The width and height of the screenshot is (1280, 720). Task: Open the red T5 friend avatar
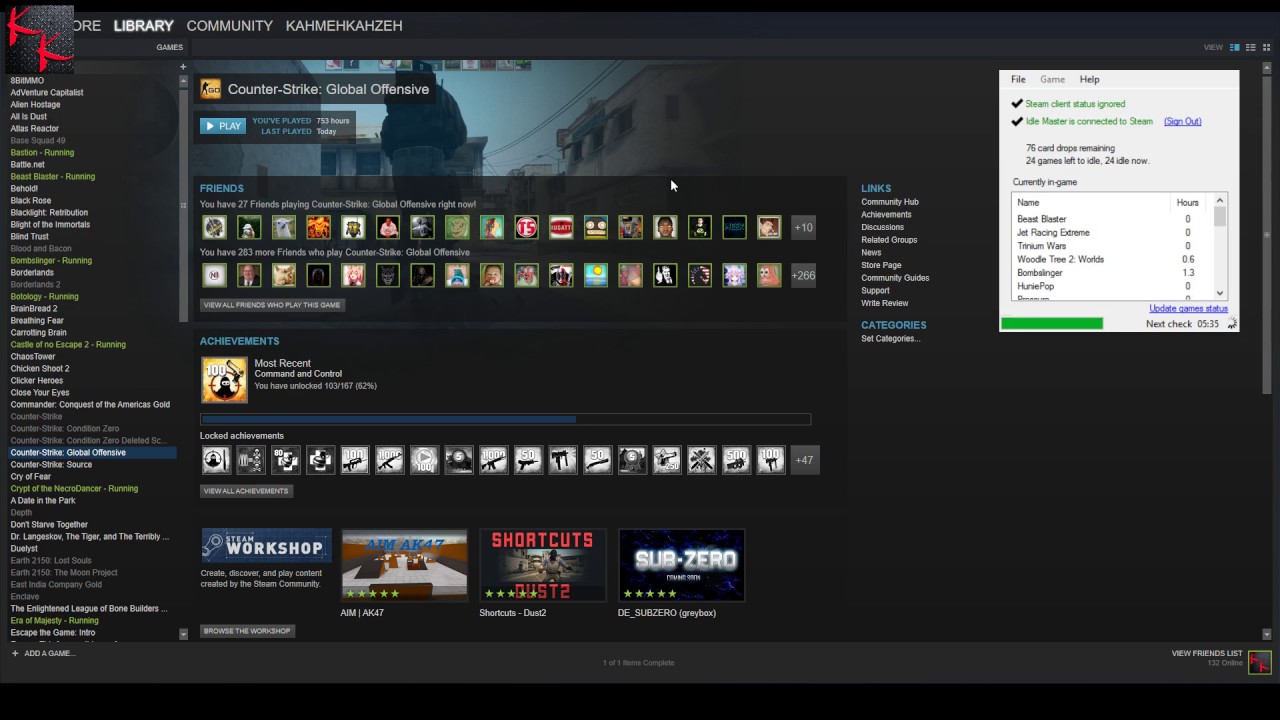(x=527, y=227)
